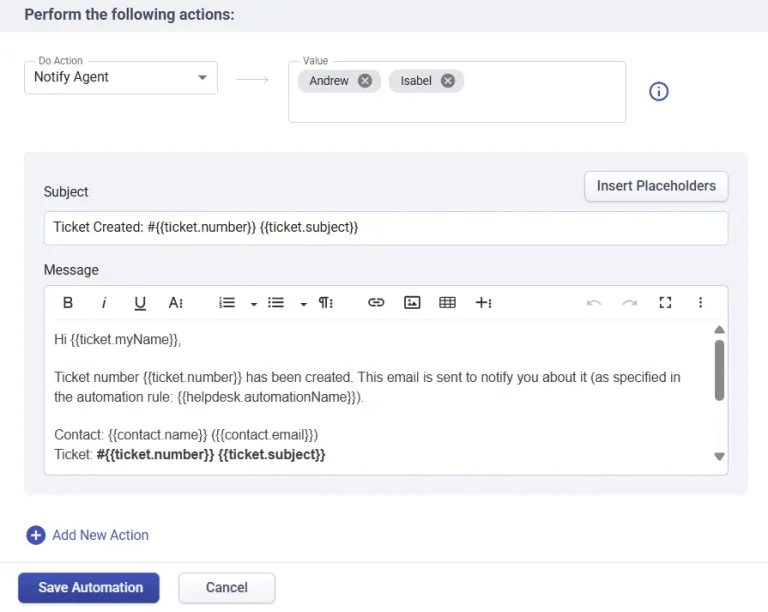Remove Isabel from notified agents
The height and width of the screenshot is (612, 768).
point(448,81)
